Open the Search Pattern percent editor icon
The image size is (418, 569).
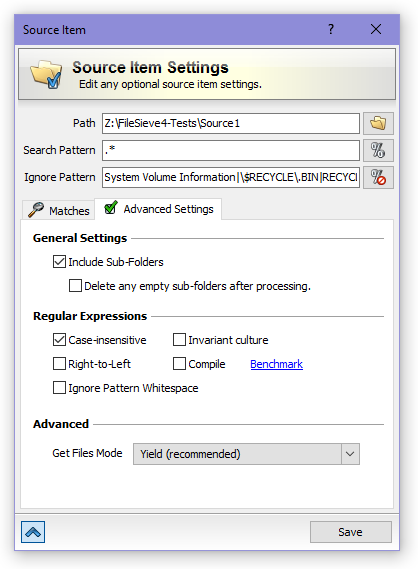click(x=378, y=150)
